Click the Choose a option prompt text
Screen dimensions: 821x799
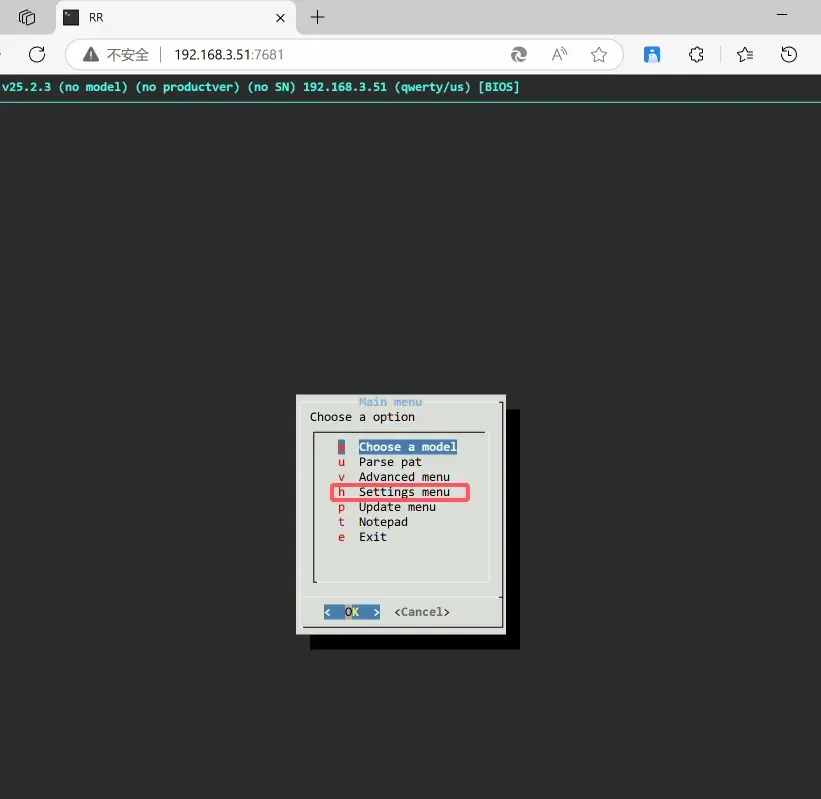point(362,417)
